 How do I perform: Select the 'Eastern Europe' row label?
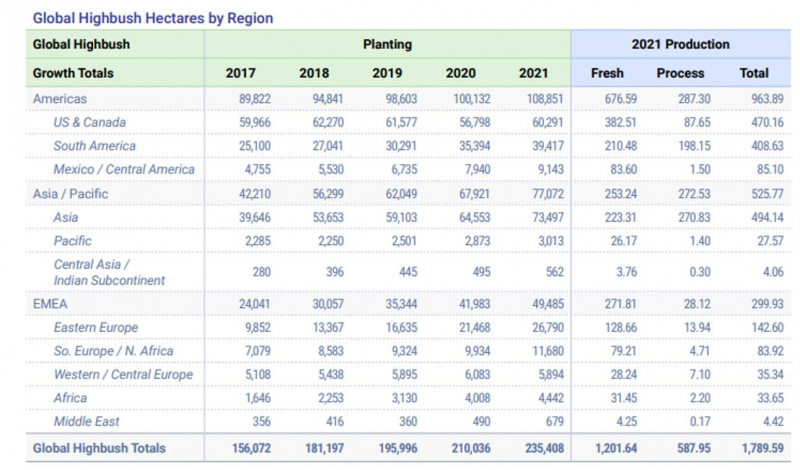pyautogui.click(x=96, y=328)
